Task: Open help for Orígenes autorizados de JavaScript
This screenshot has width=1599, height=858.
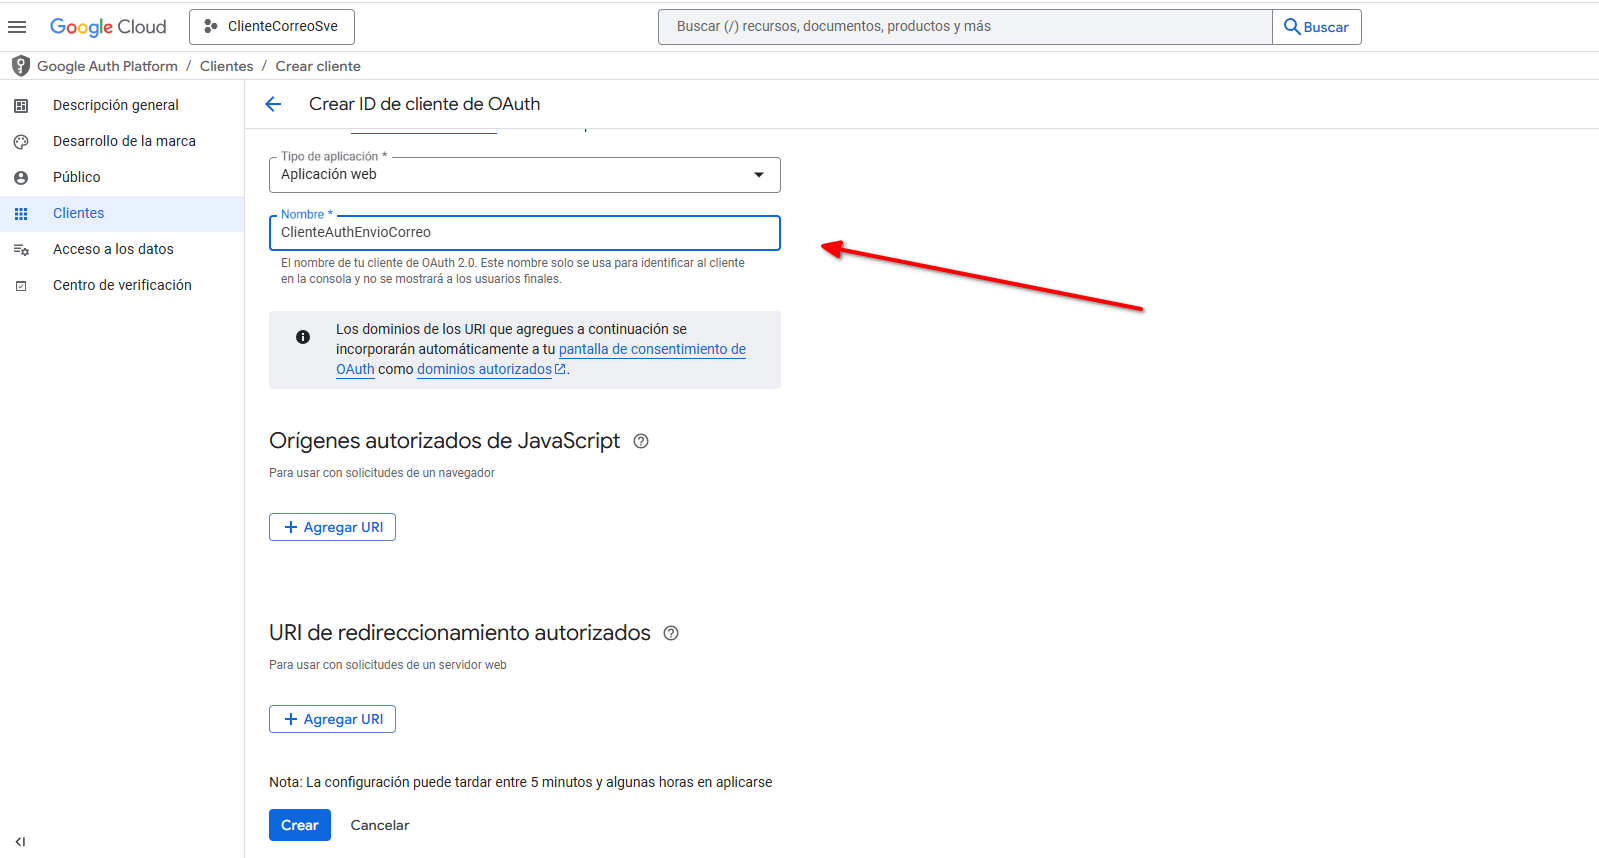Action: [641, 441]
